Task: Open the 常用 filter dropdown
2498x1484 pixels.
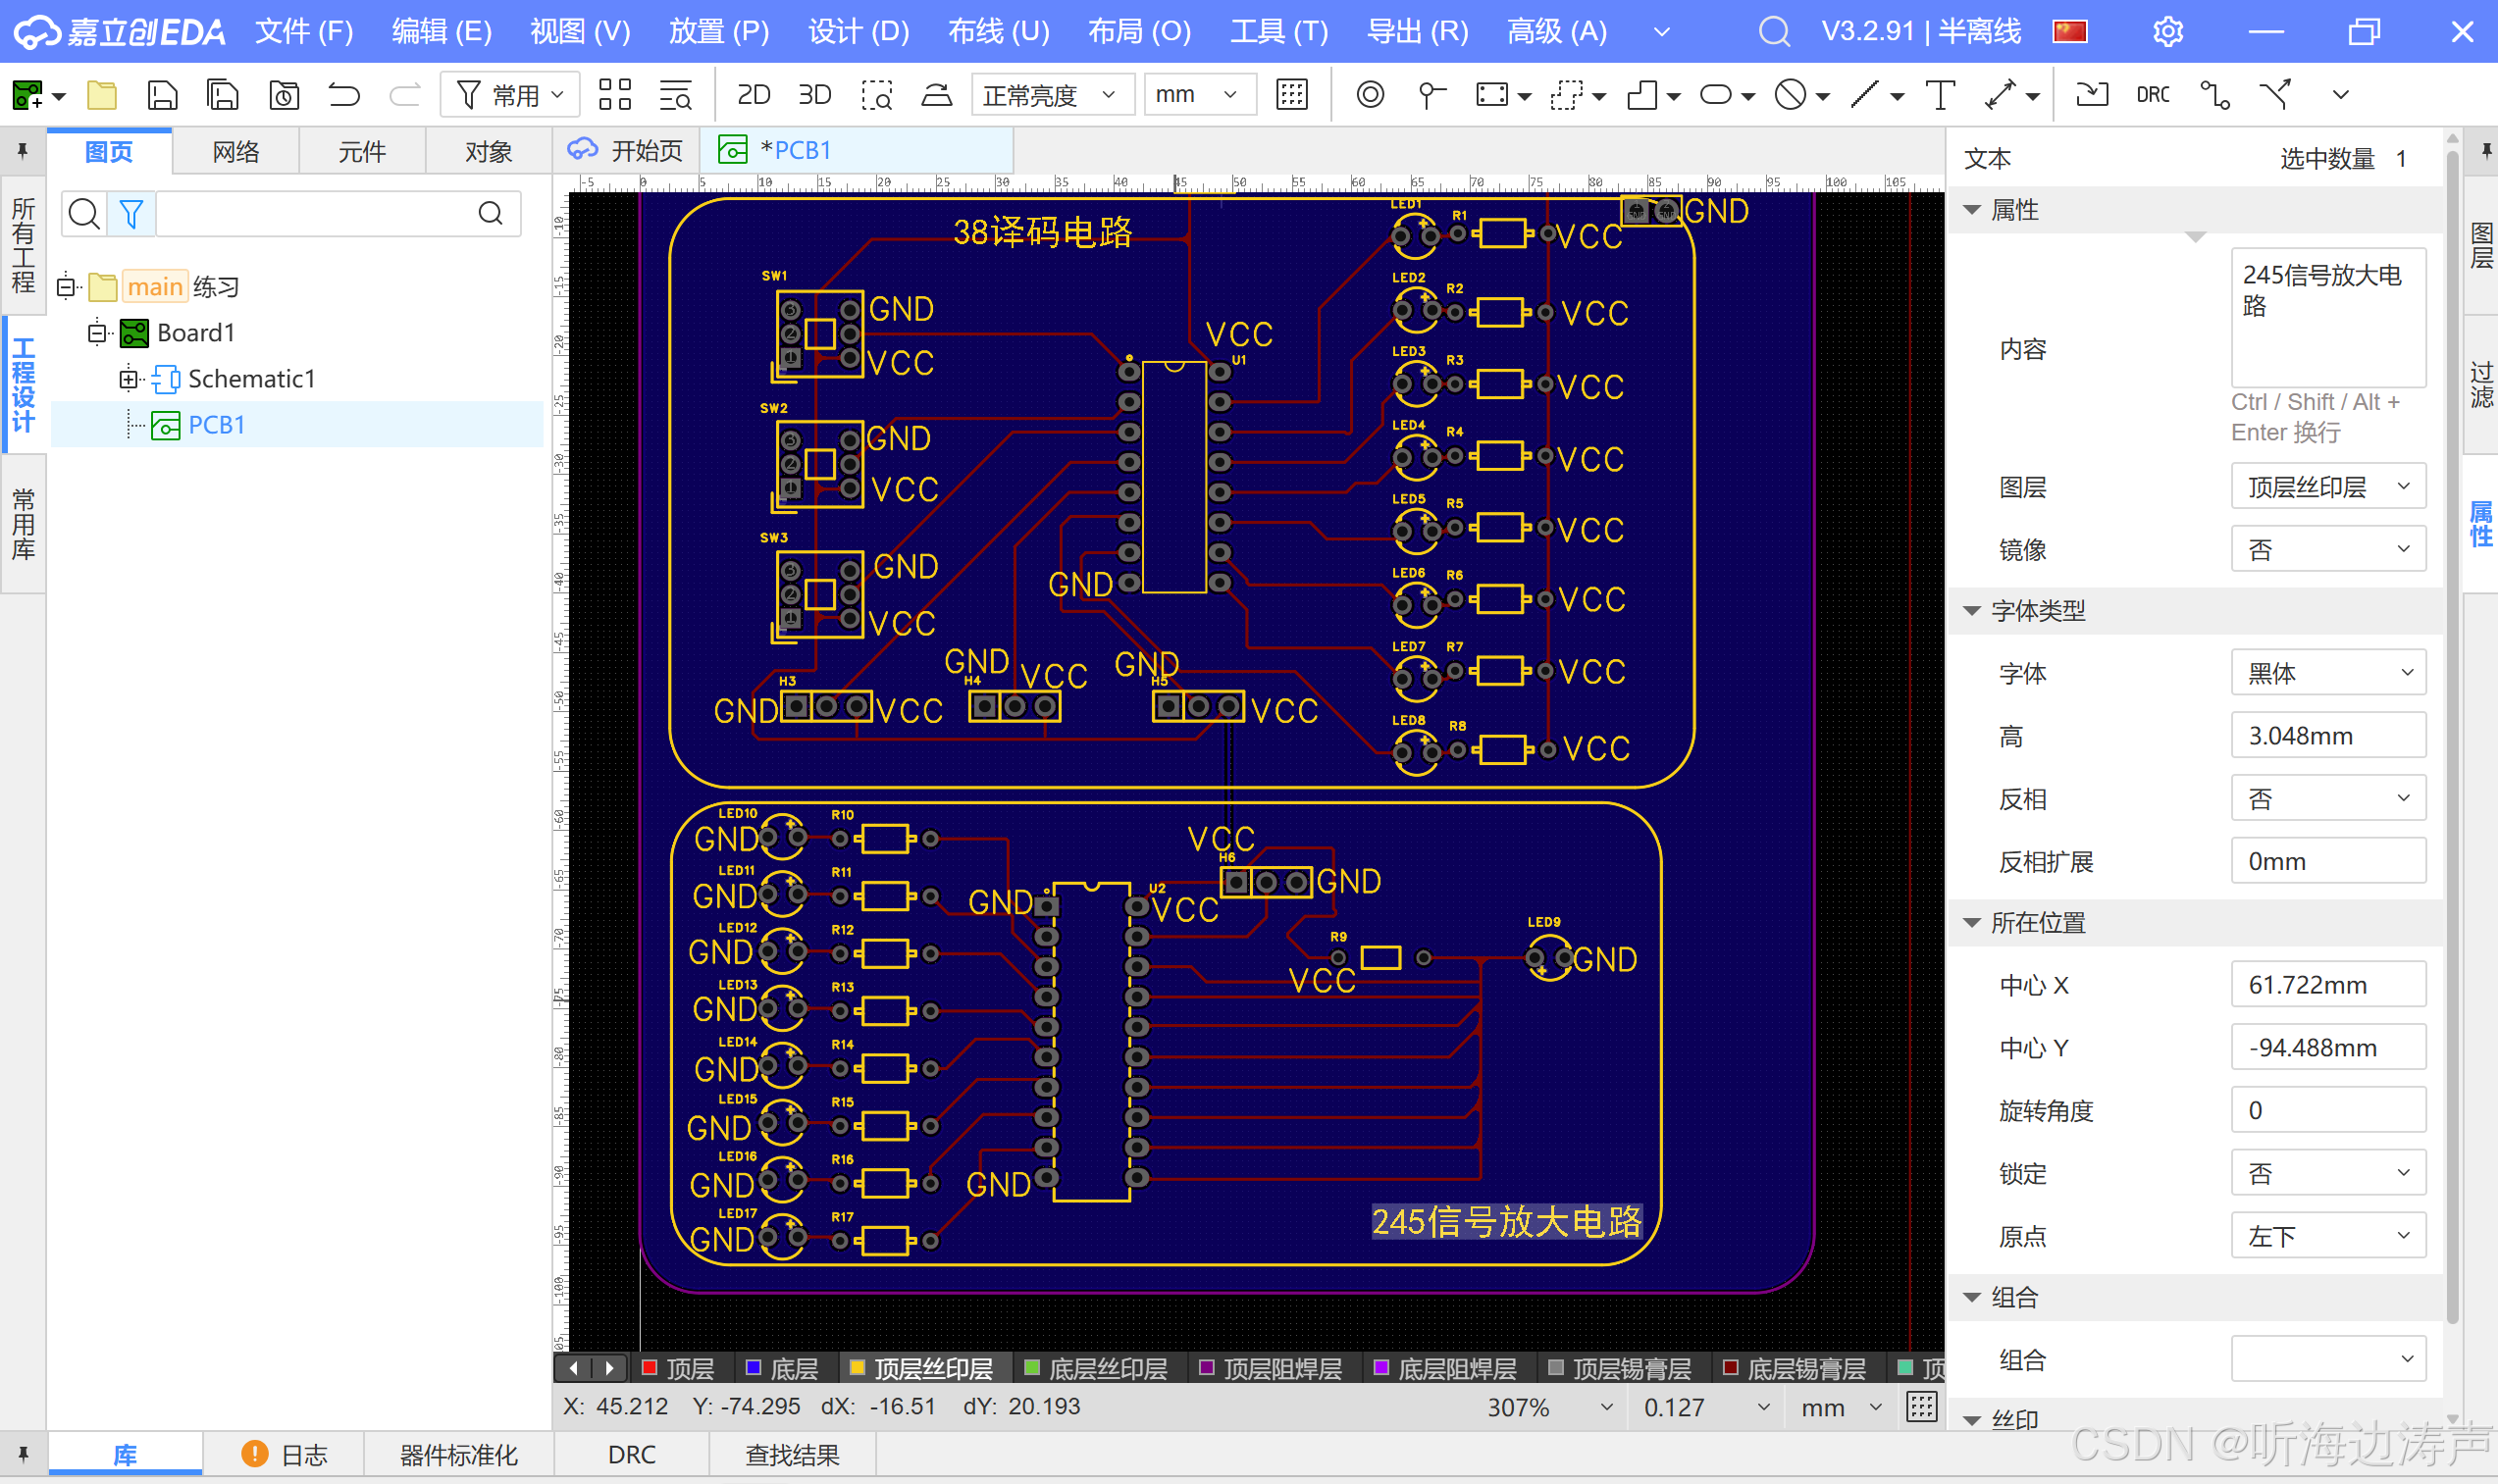Action: (x=511, y=95)
